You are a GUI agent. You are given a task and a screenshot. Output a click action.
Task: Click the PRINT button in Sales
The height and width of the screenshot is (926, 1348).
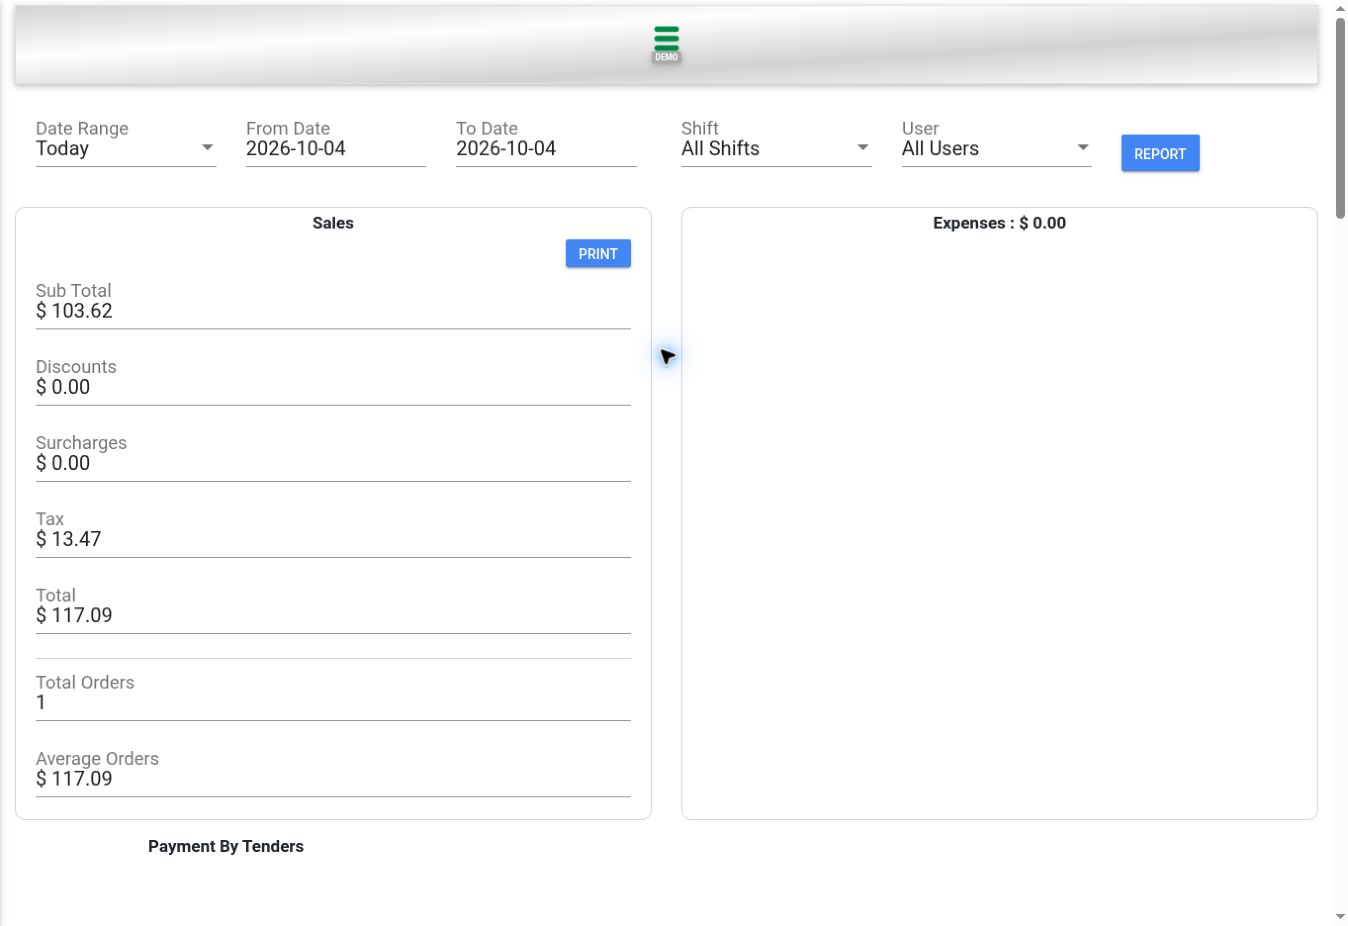pos(598,254)
